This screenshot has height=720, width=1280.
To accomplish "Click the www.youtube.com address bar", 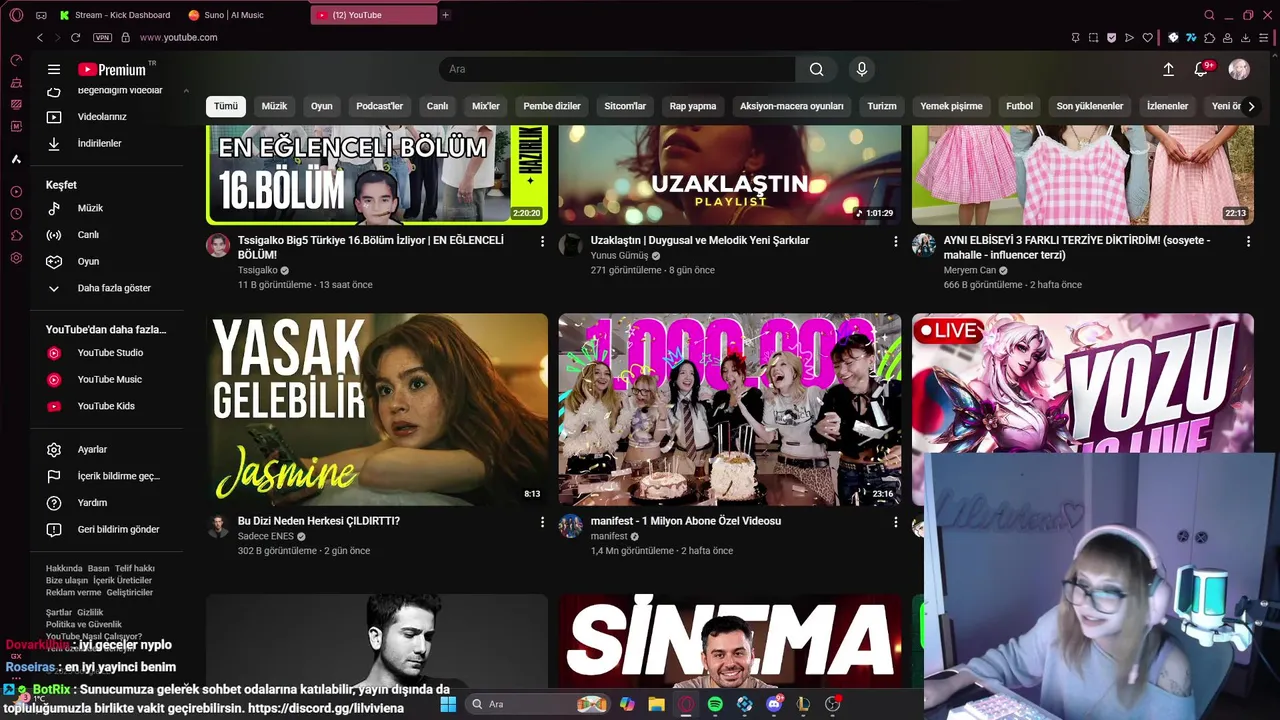I will pyautogui.click(x=178, y=37).
